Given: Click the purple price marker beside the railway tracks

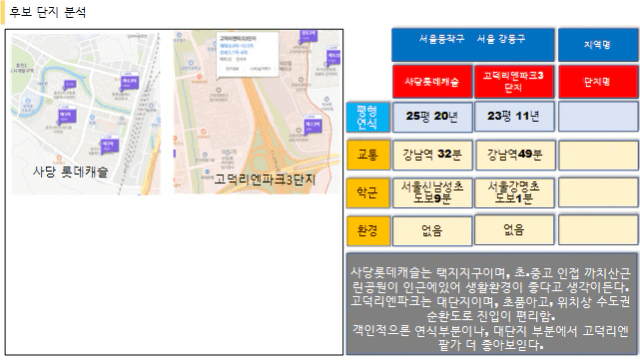Looking at the screenshot, I should tap(129, 81).
